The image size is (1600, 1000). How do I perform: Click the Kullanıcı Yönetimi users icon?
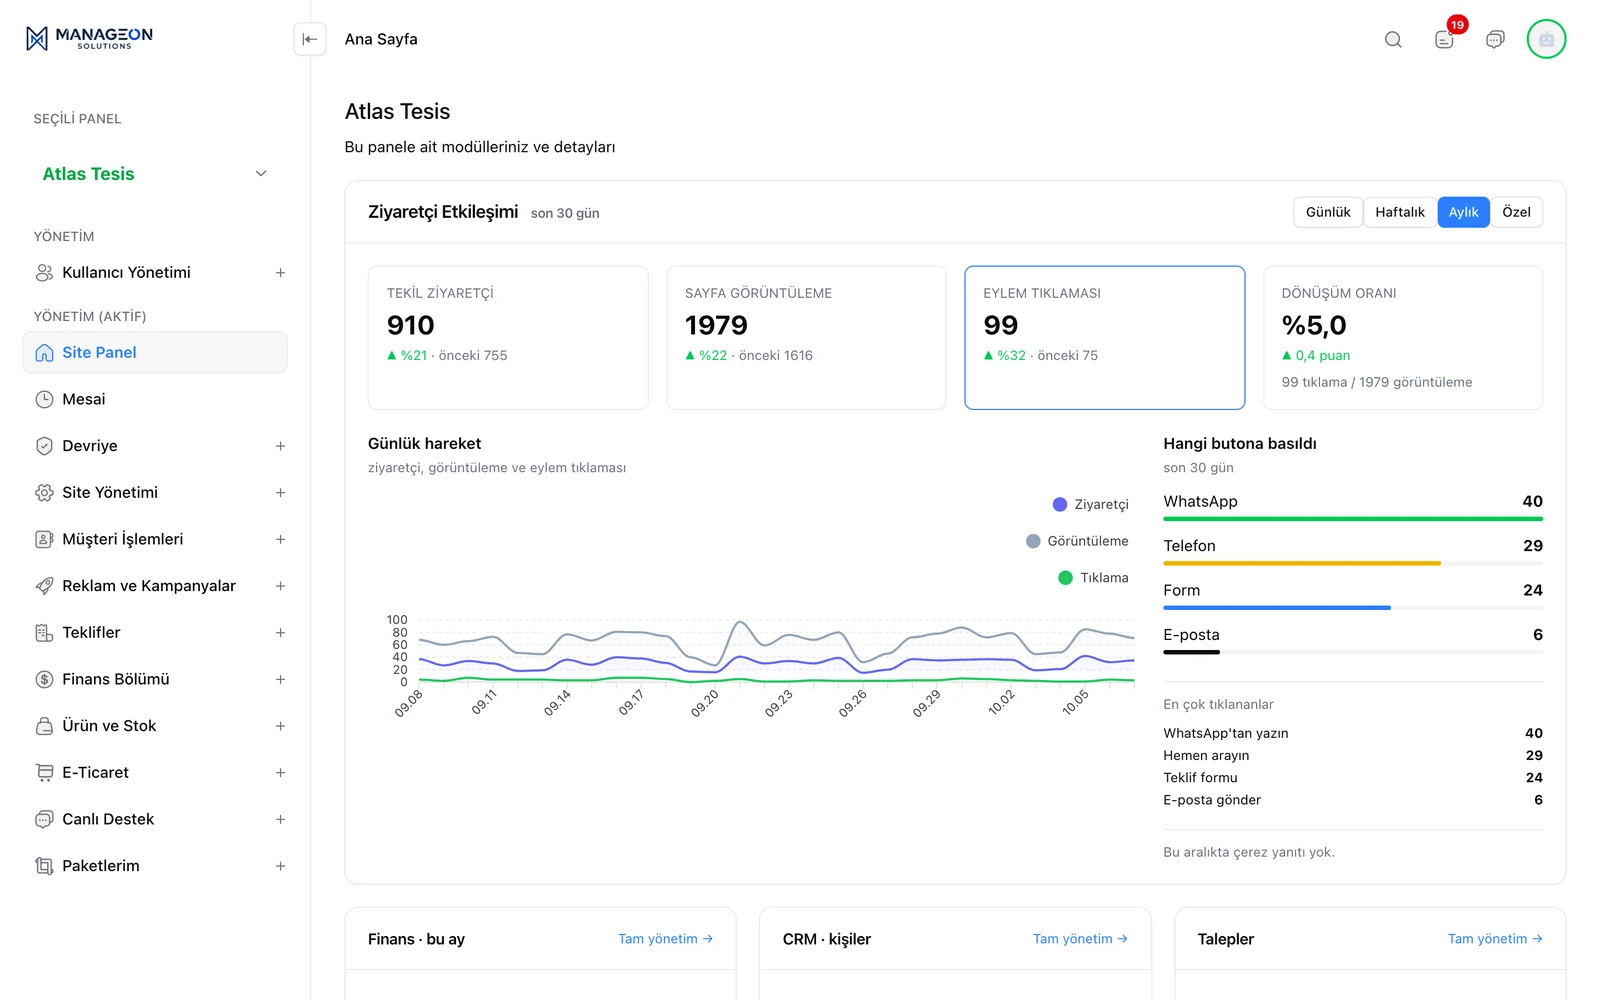point(44,273)
